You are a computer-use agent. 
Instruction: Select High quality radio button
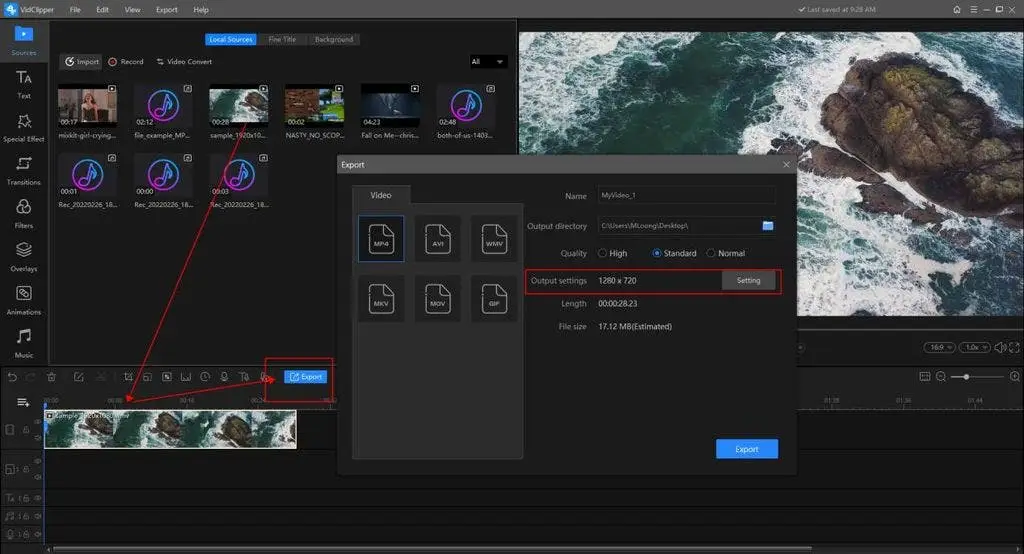(603, 253)
